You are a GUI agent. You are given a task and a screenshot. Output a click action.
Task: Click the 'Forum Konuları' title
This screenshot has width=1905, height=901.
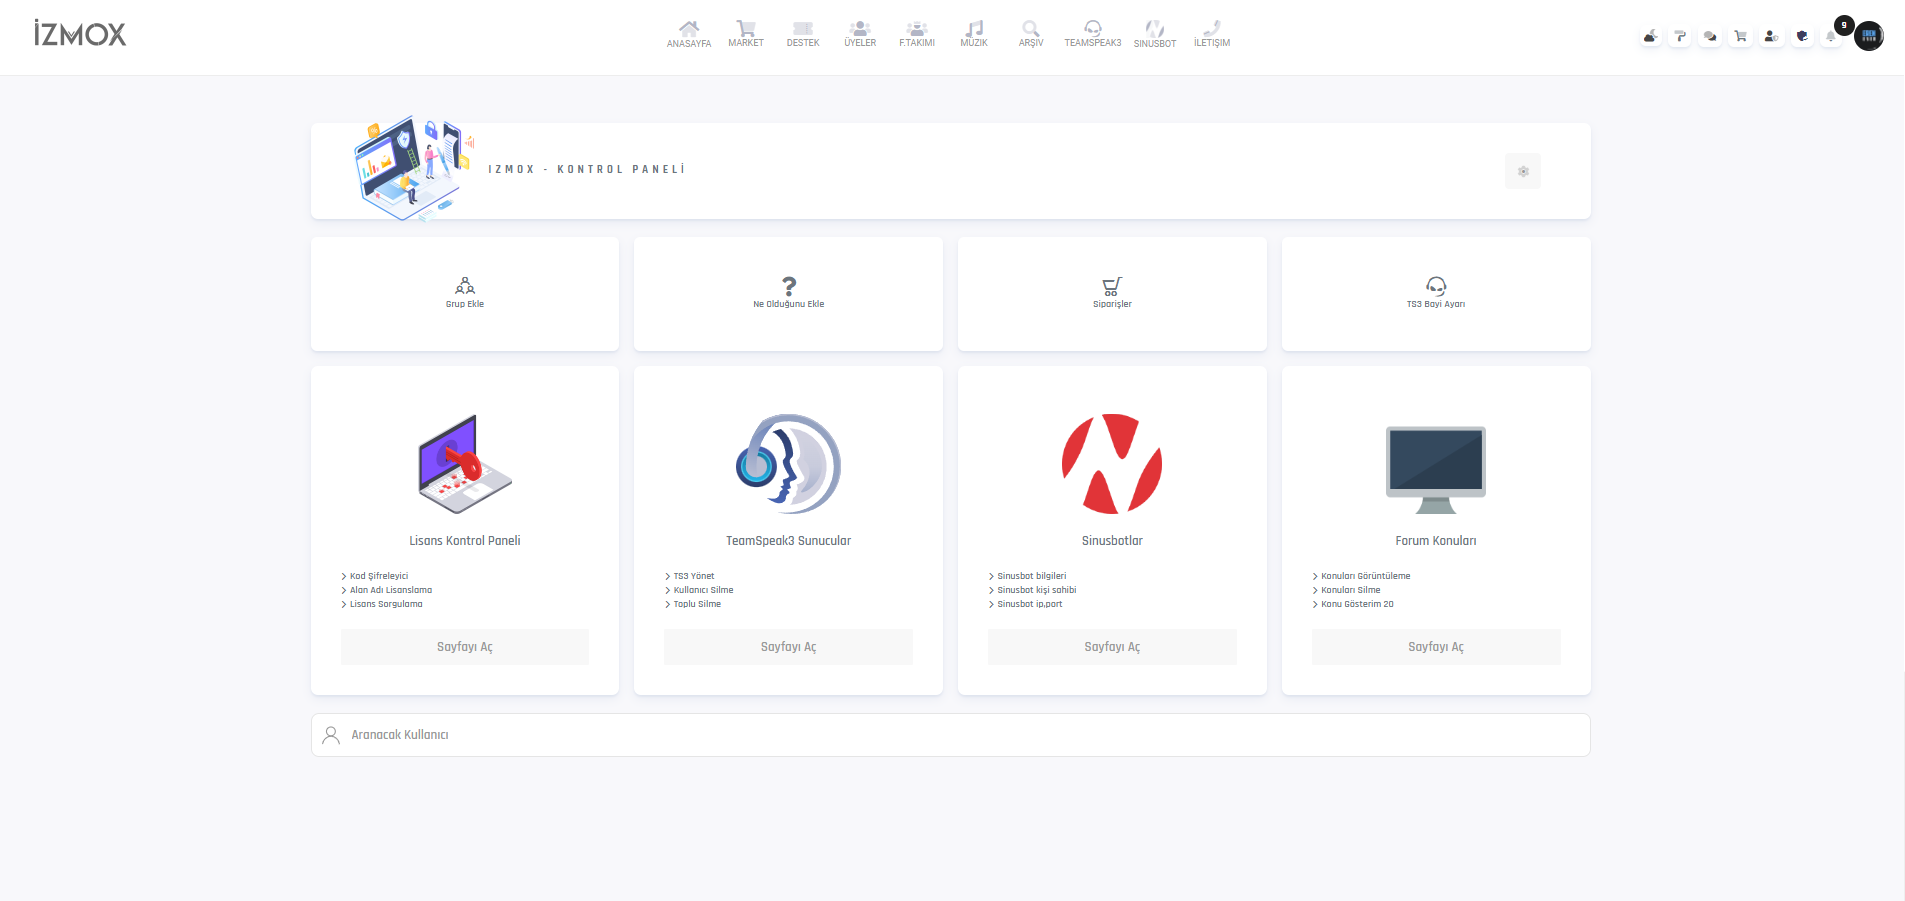point(1436,541)
